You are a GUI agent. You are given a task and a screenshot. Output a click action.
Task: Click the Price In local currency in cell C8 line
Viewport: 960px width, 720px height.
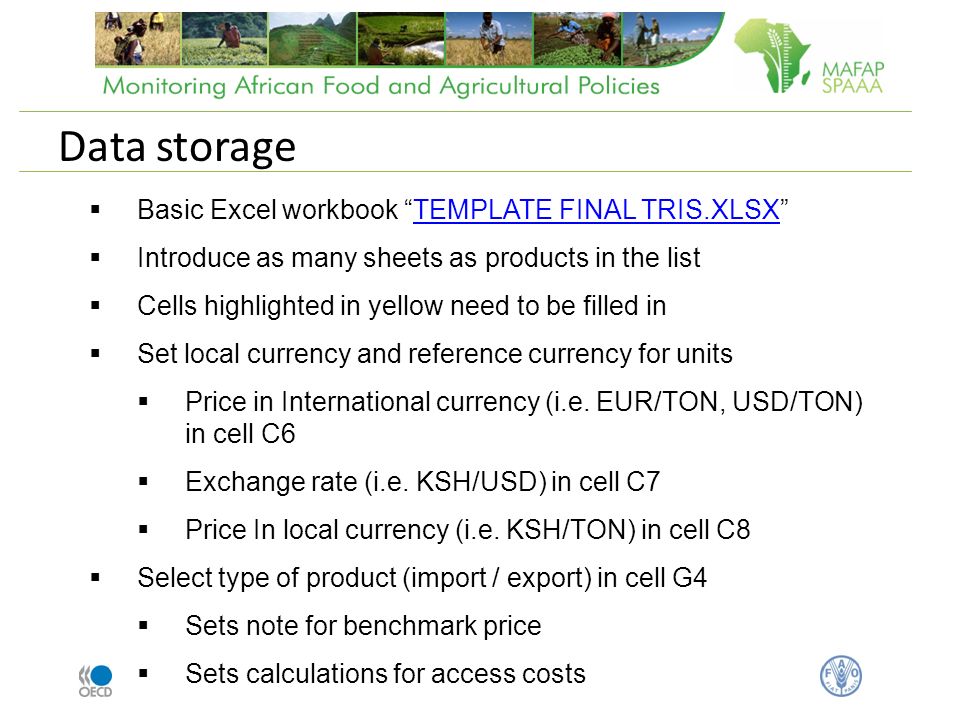pyautogui.click(x=468, y=530)
